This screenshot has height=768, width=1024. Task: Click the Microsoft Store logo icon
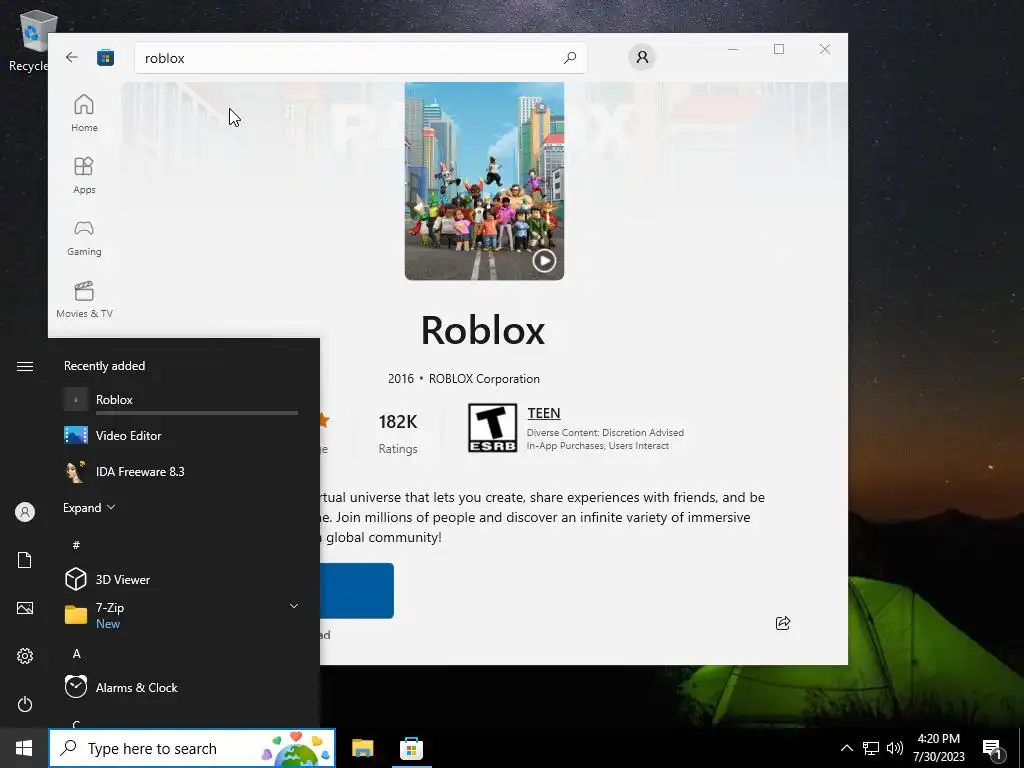(x=105, y=57)
